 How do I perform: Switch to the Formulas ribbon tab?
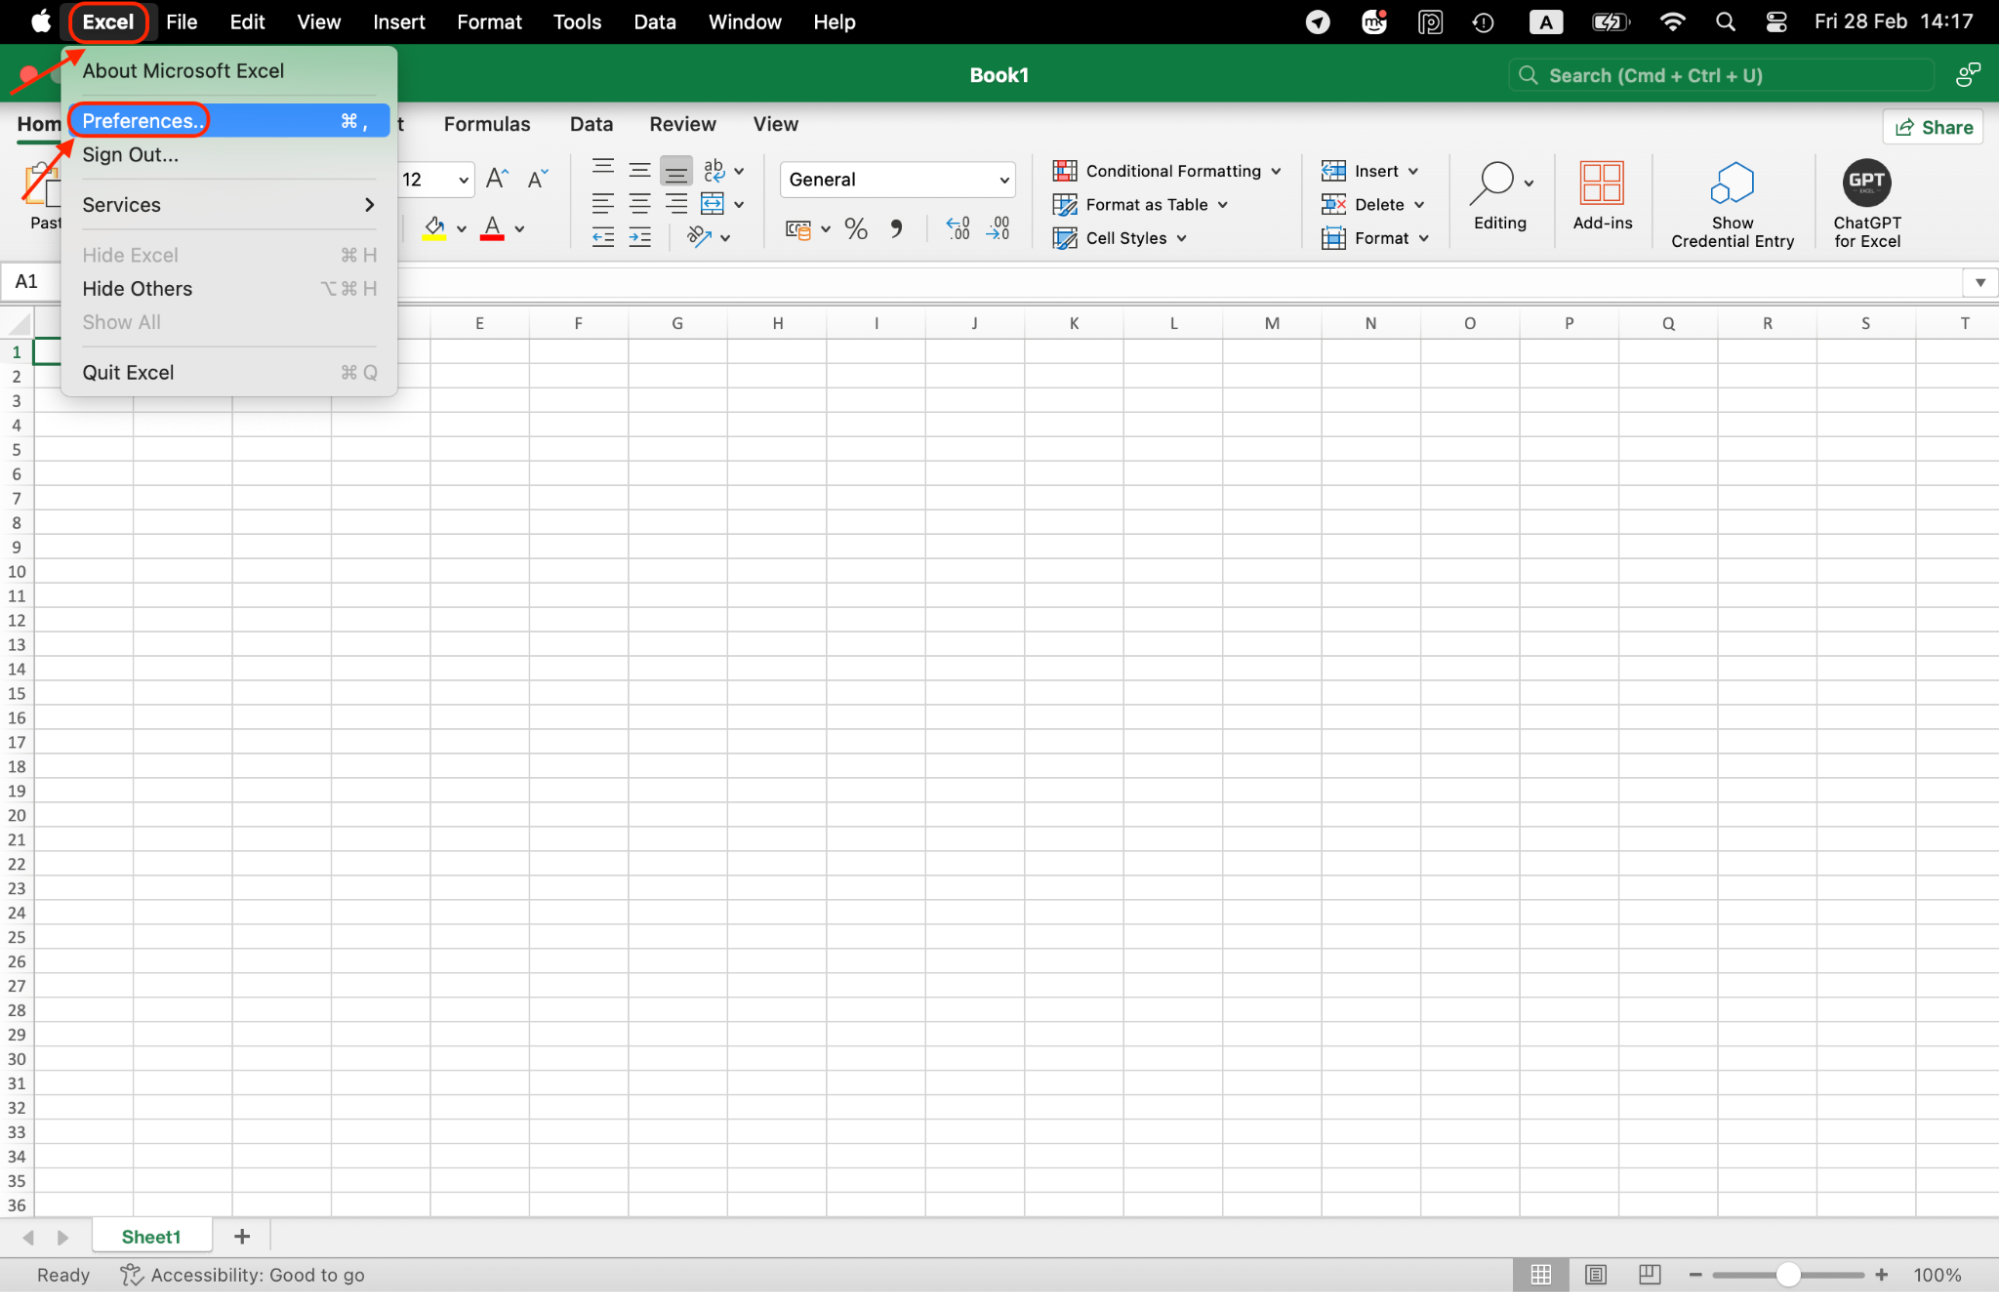tap(486, 124)
